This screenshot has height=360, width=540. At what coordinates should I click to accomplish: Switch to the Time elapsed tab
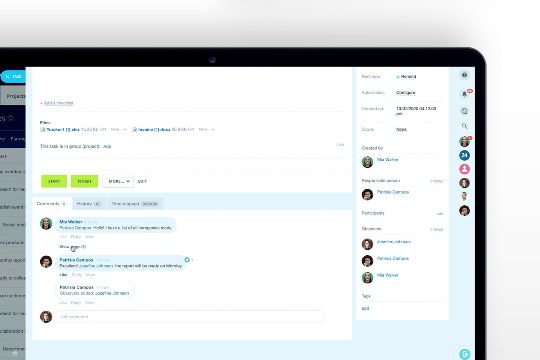(x=135, y=204)
